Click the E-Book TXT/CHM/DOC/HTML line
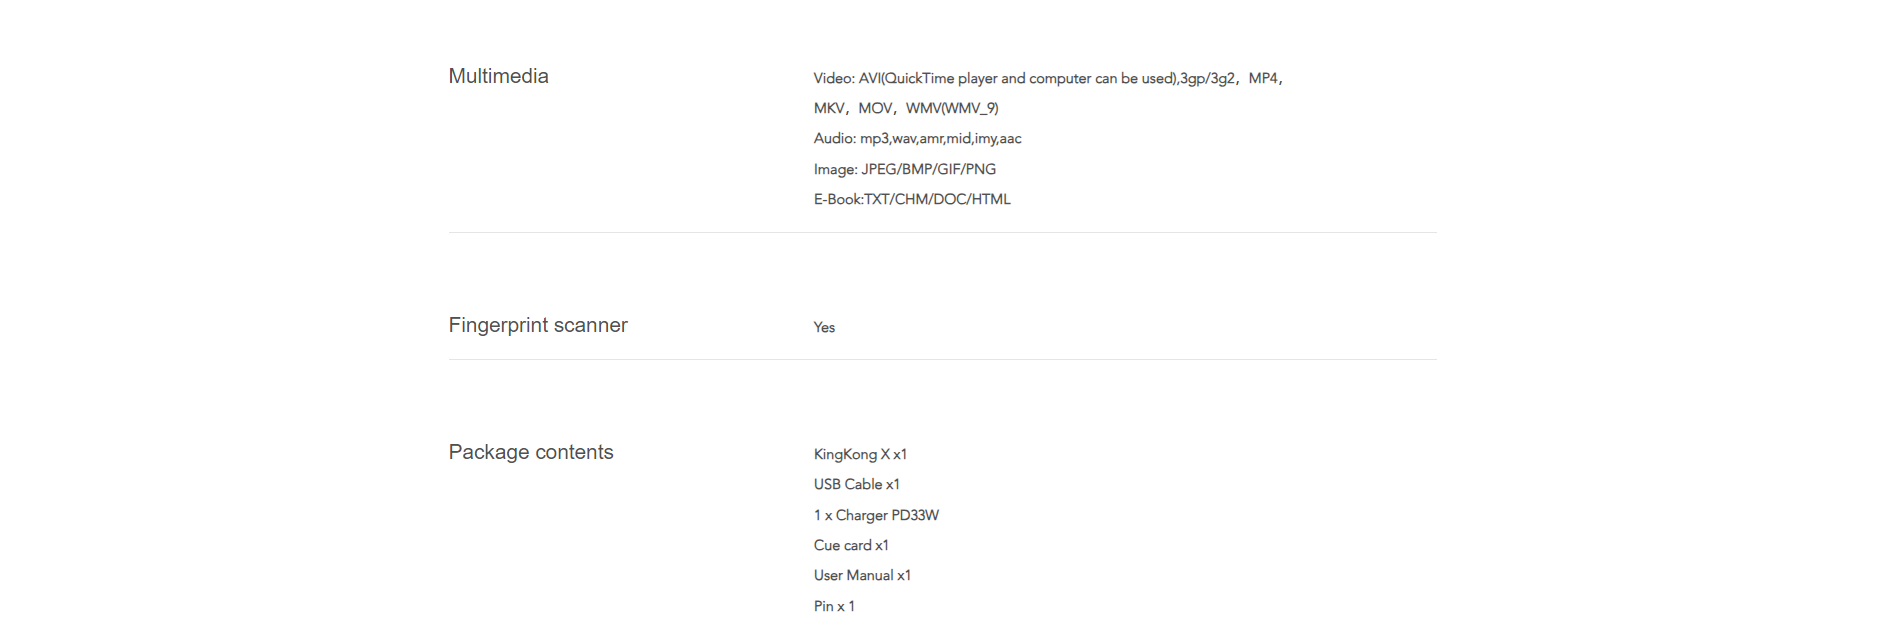Image resolution: width=1891 pixels, height=629 pixels. 912,199
